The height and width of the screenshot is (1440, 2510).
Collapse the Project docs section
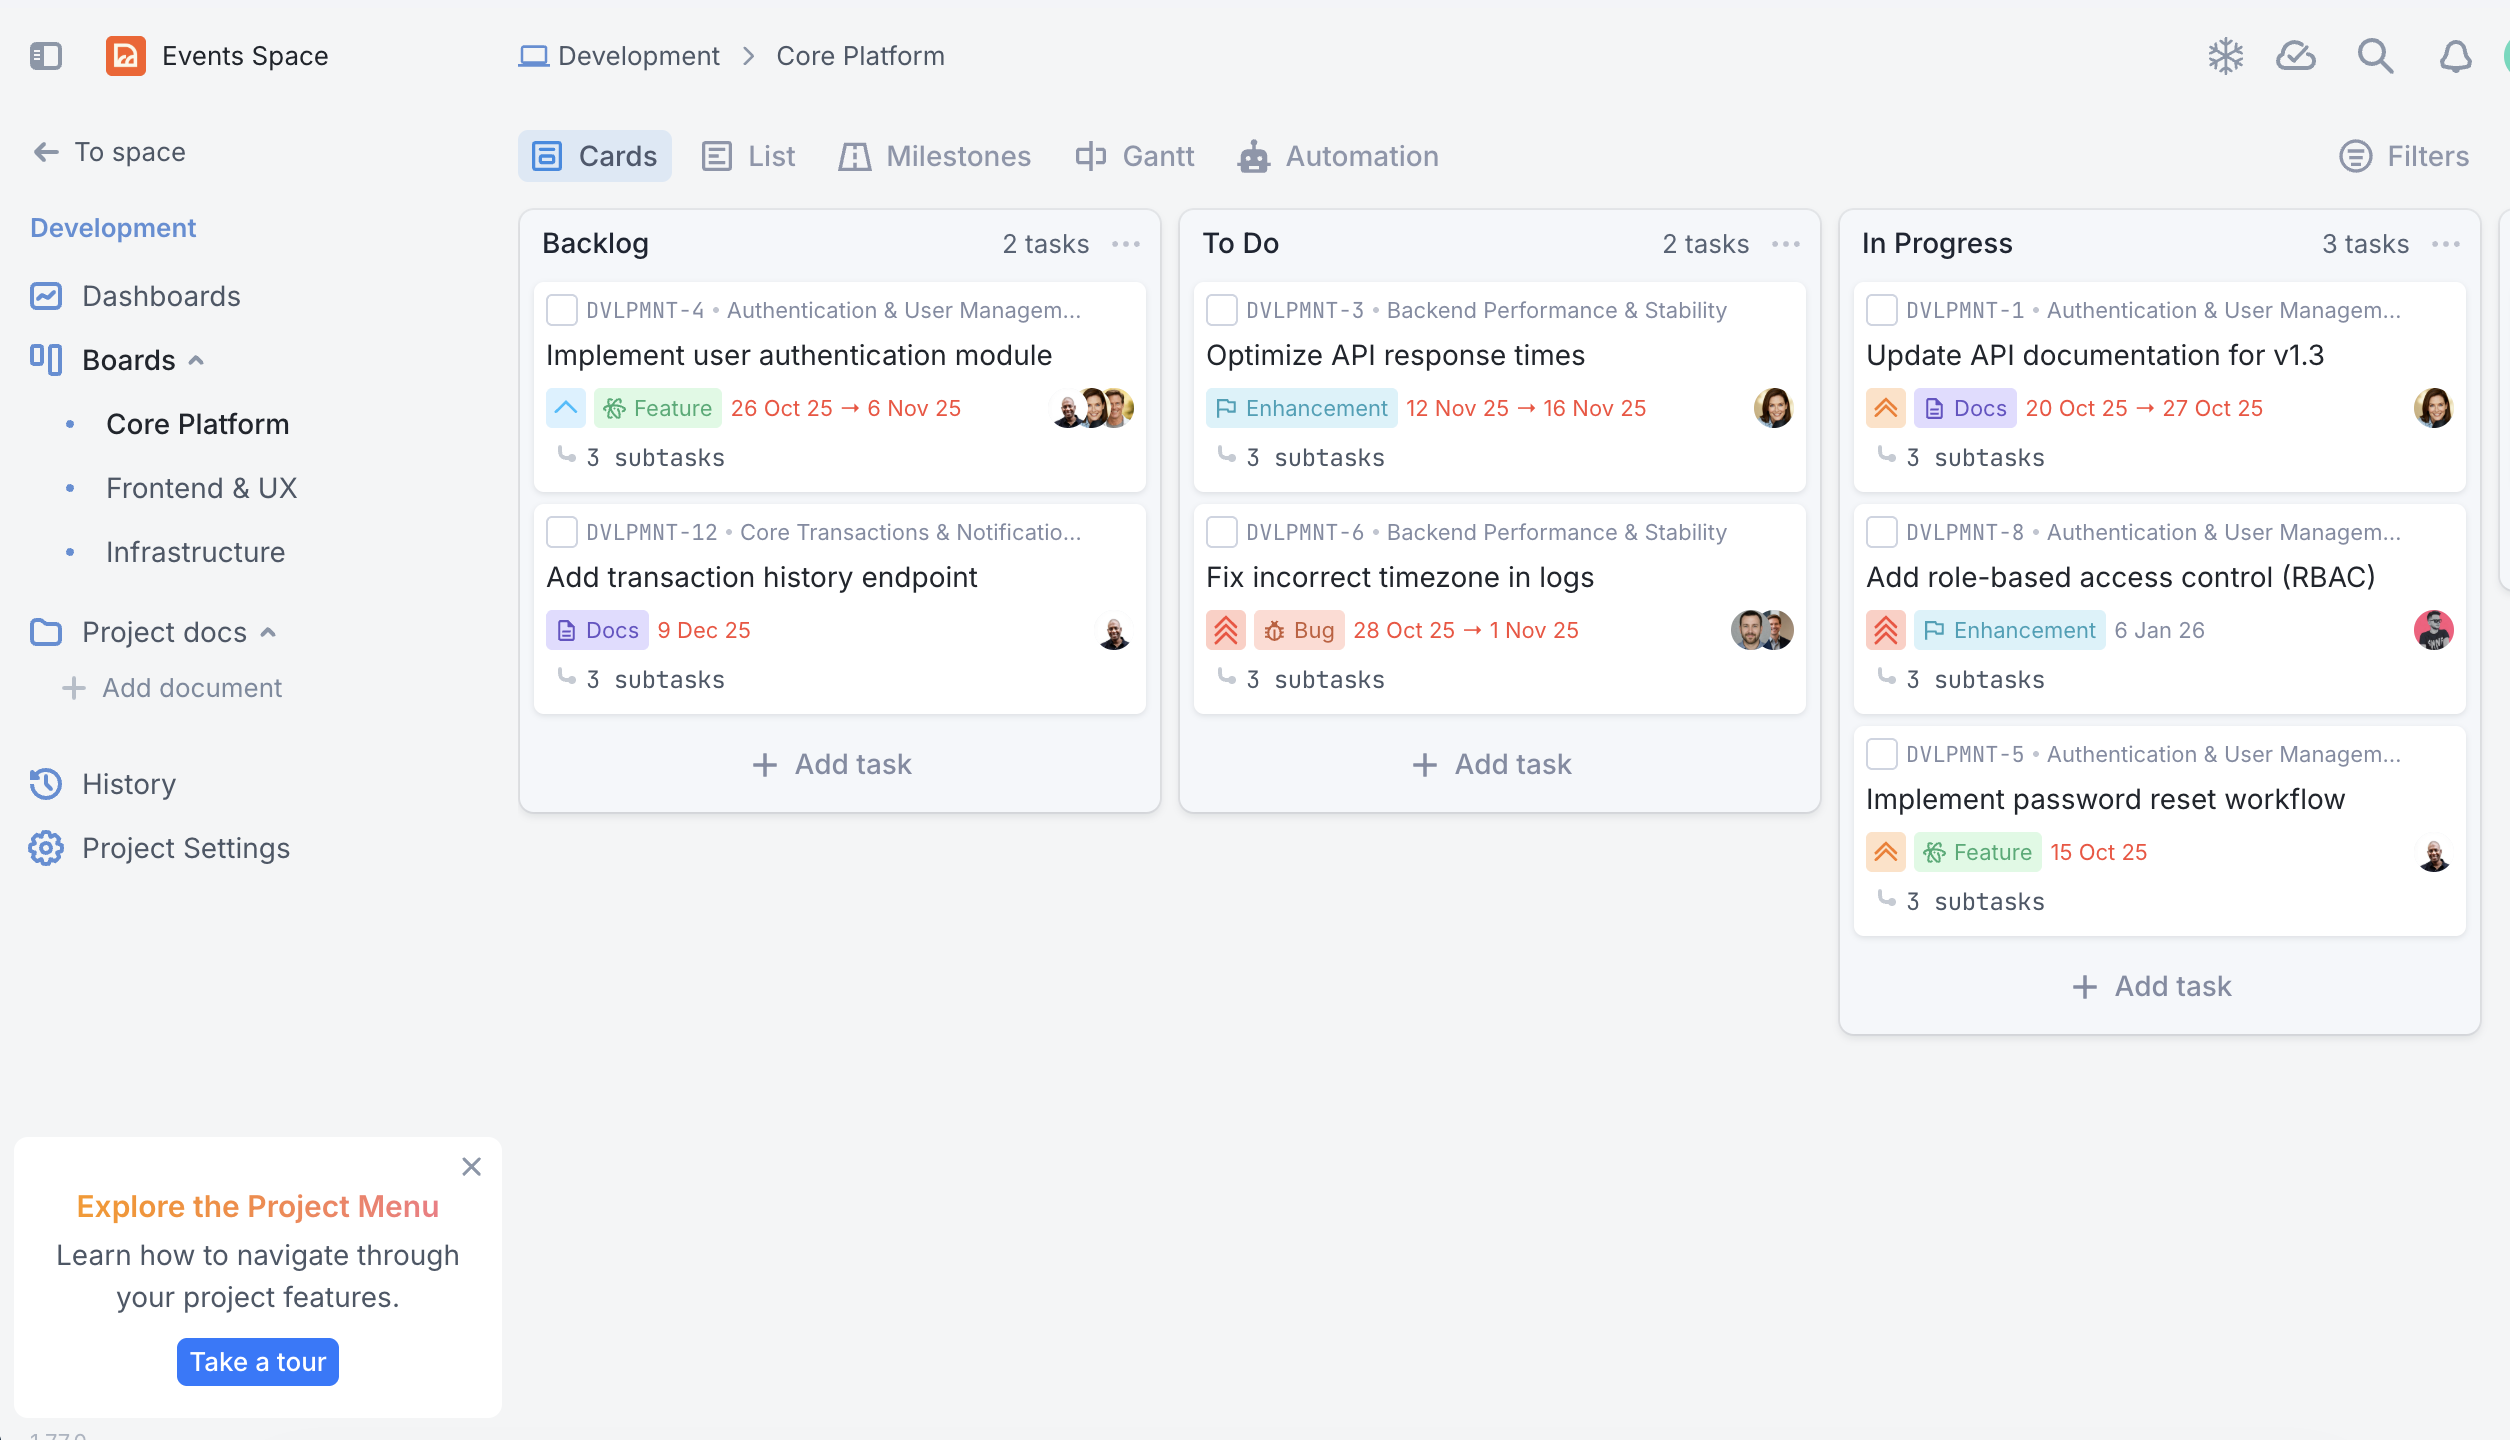click(x=268, y=632)
